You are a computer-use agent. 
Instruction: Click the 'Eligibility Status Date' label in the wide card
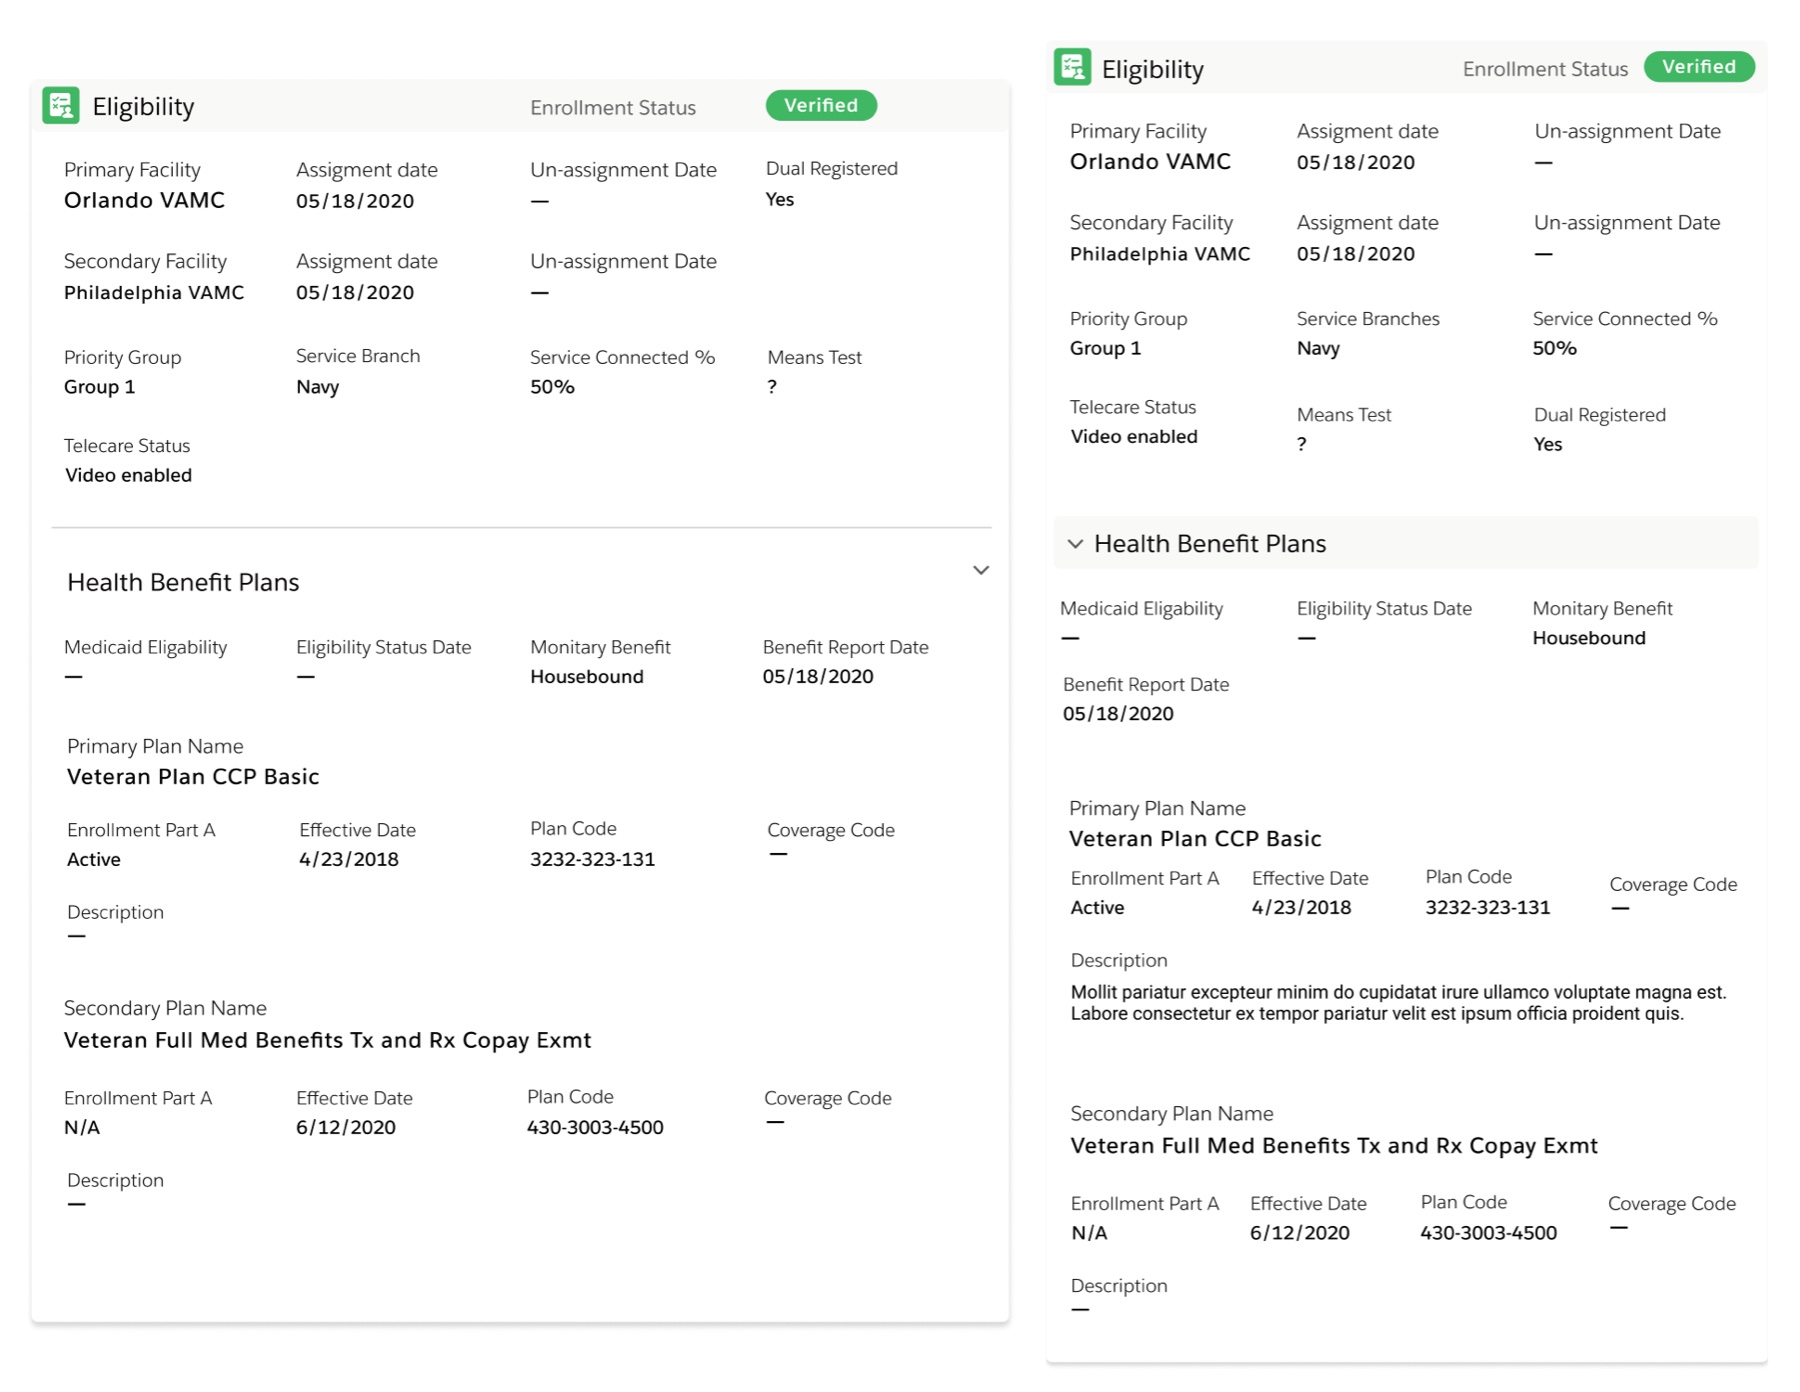coord(383,647)
